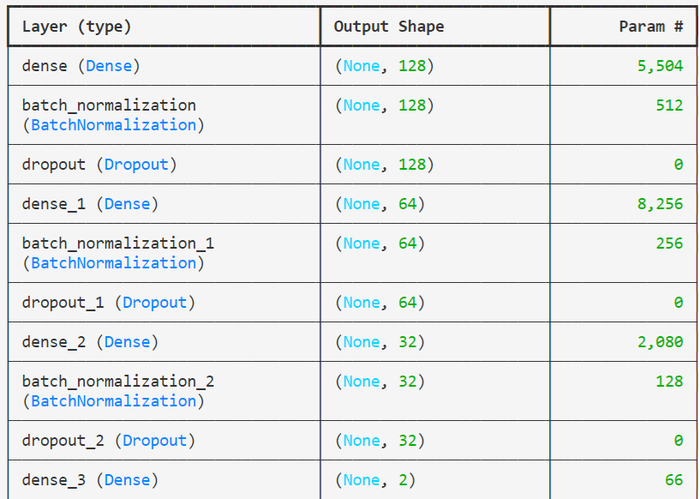Click the (None, 2) output shape

[376, 480]
